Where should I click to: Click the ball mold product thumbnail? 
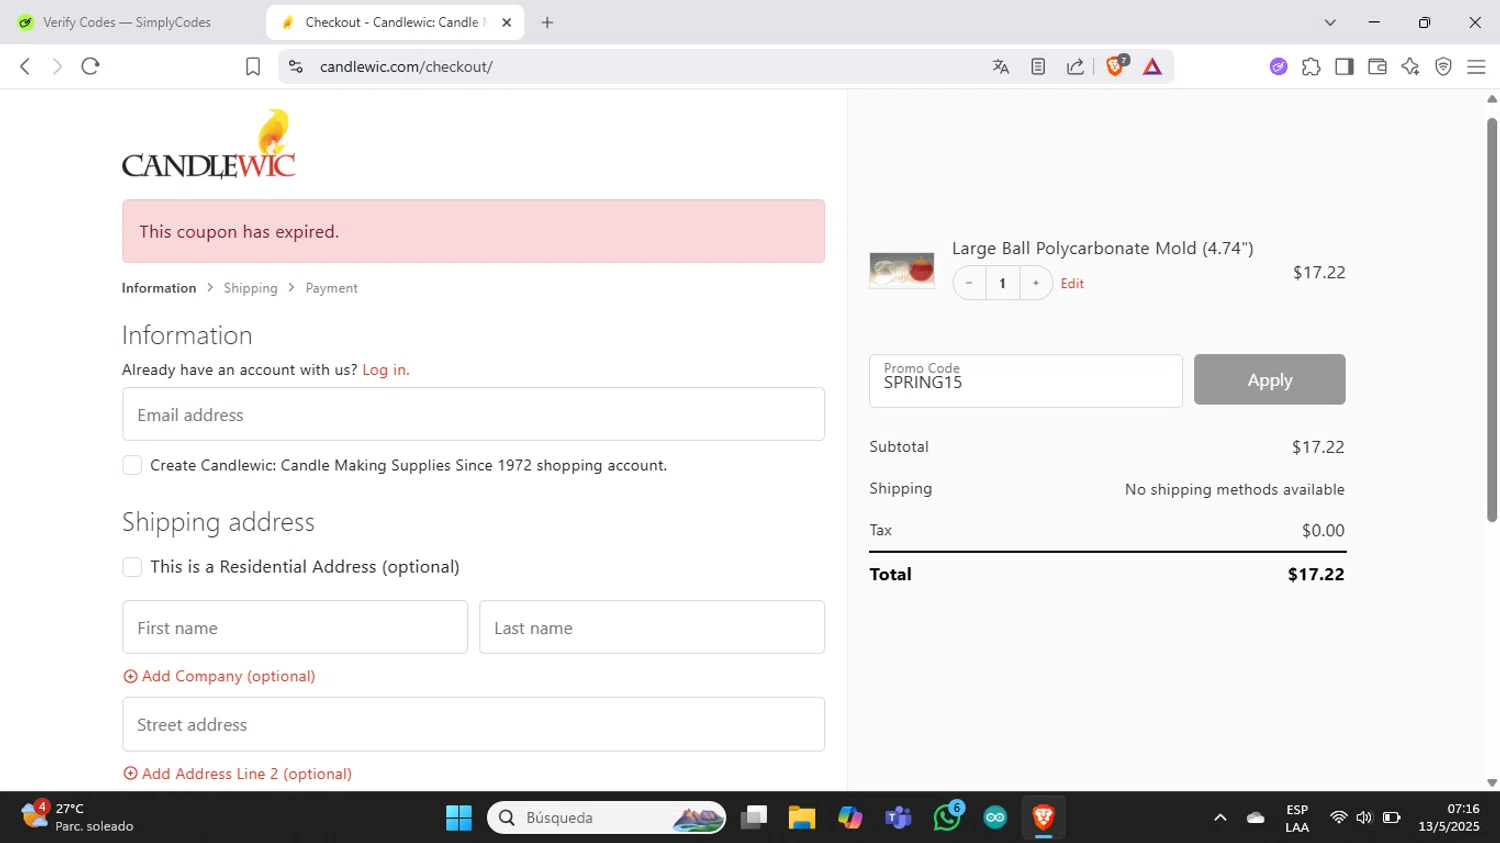point(902,270)
